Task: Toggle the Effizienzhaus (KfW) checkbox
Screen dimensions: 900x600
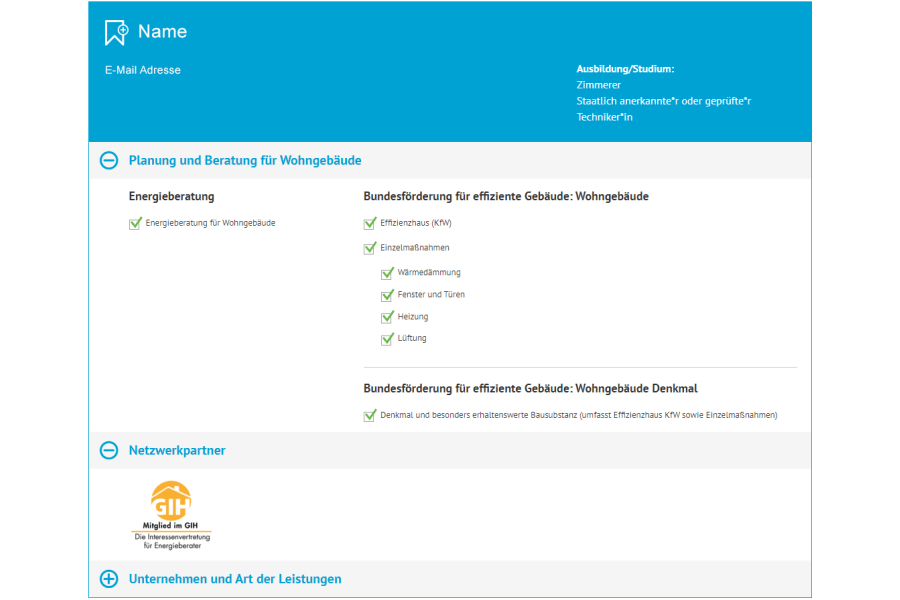Action: [370, 223]
